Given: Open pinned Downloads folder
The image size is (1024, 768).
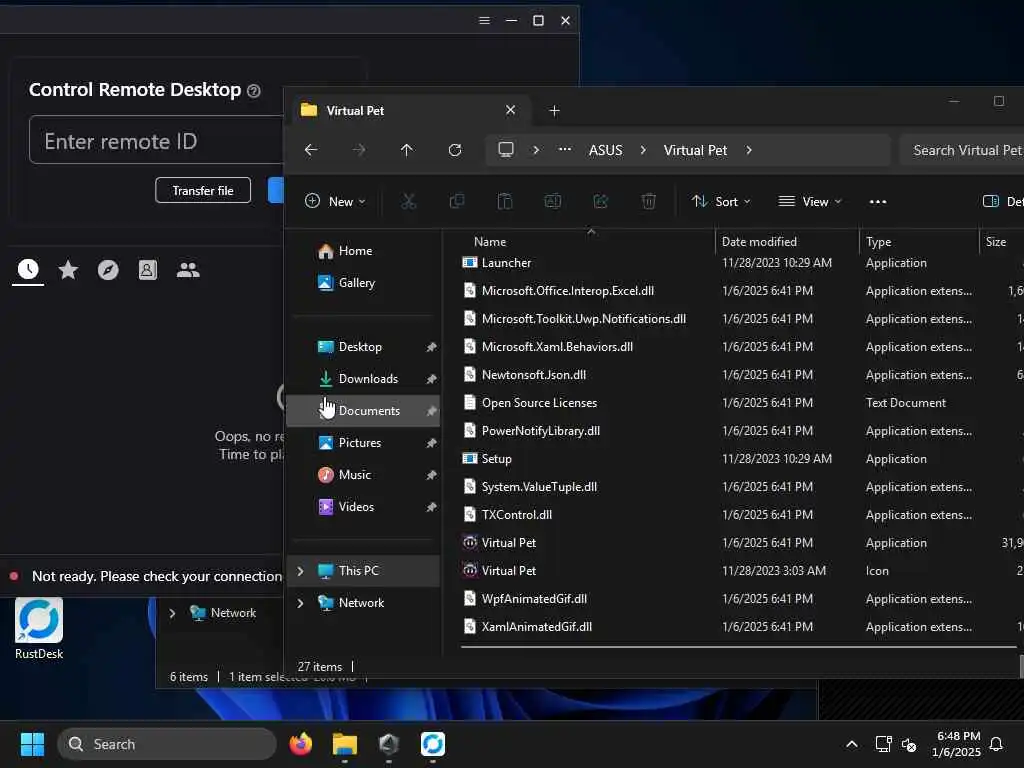Looking at the screenshot, I should tap(362, 379).
